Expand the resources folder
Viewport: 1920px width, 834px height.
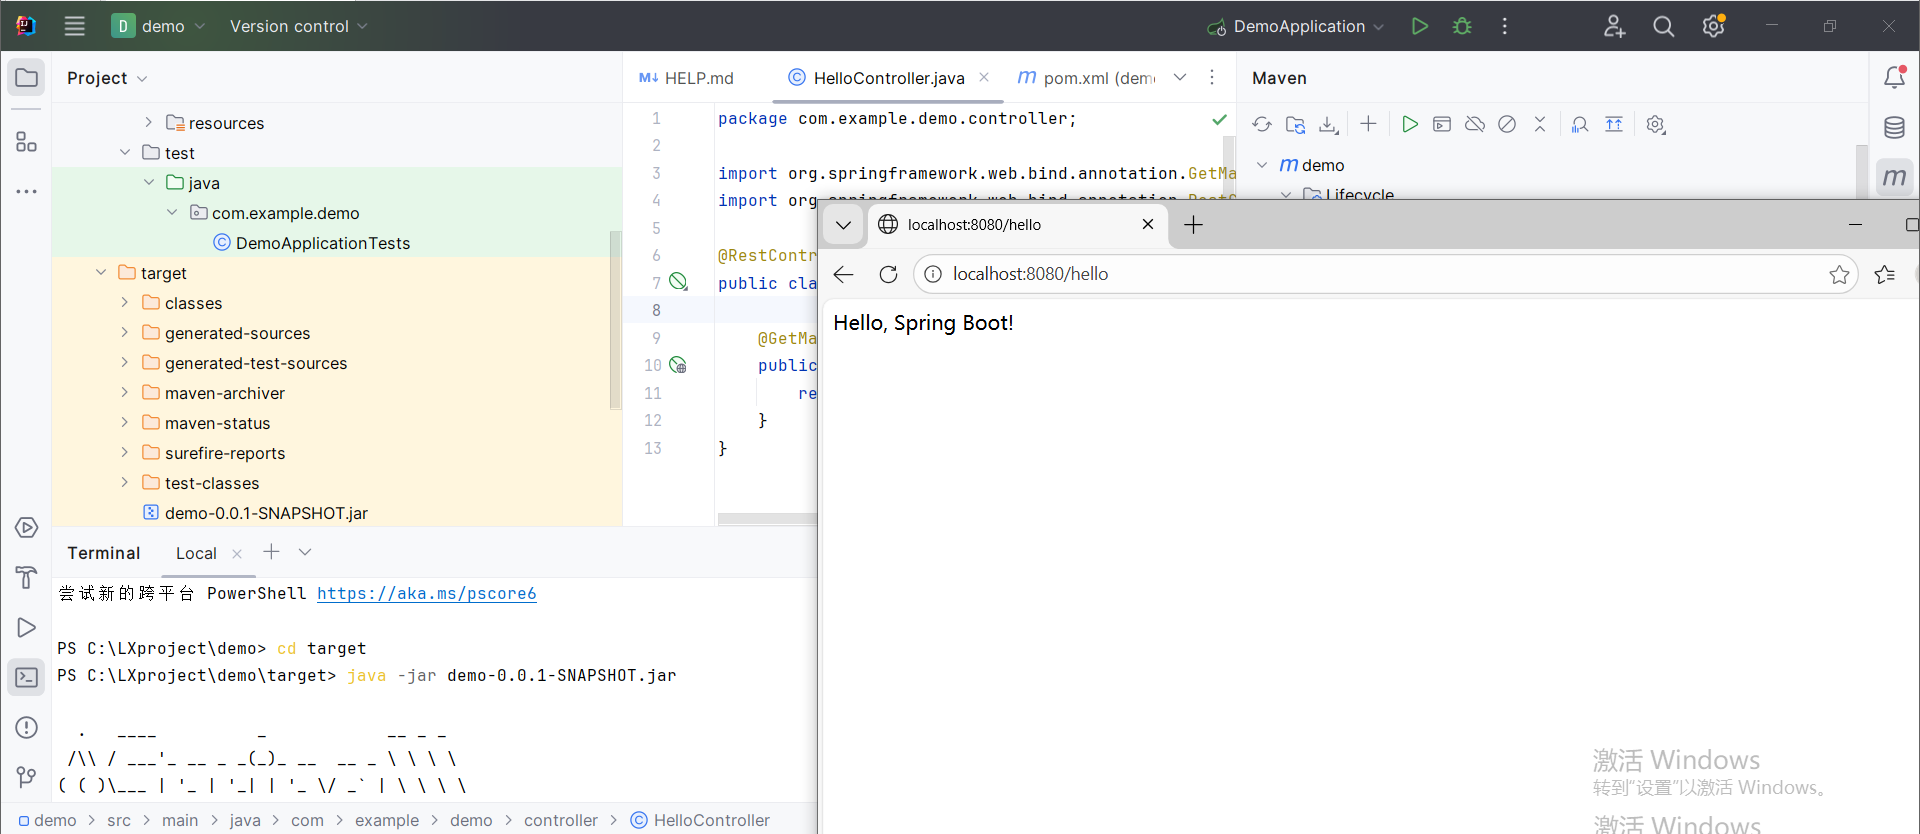coord(148,122)
